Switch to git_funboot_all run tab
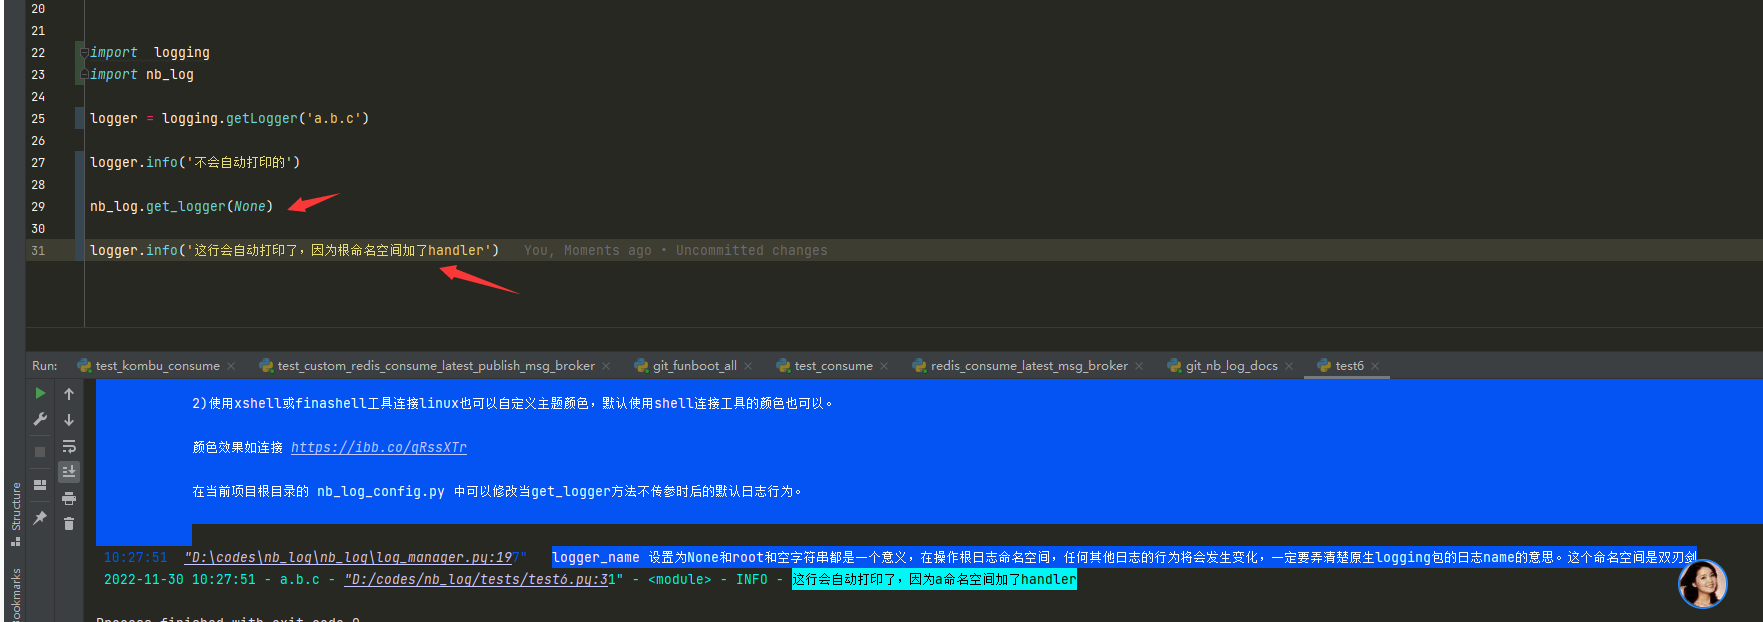This screenshot has height=622, width=1763. coord(686,366)
